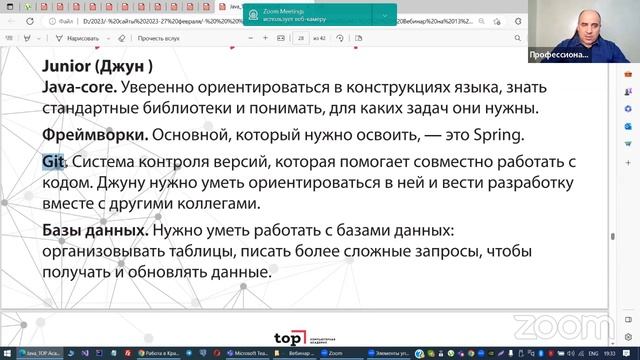Select the eraser tool in PDF toolbar
This screenshot has height=360, width=640.
click(x=121, y=38)
